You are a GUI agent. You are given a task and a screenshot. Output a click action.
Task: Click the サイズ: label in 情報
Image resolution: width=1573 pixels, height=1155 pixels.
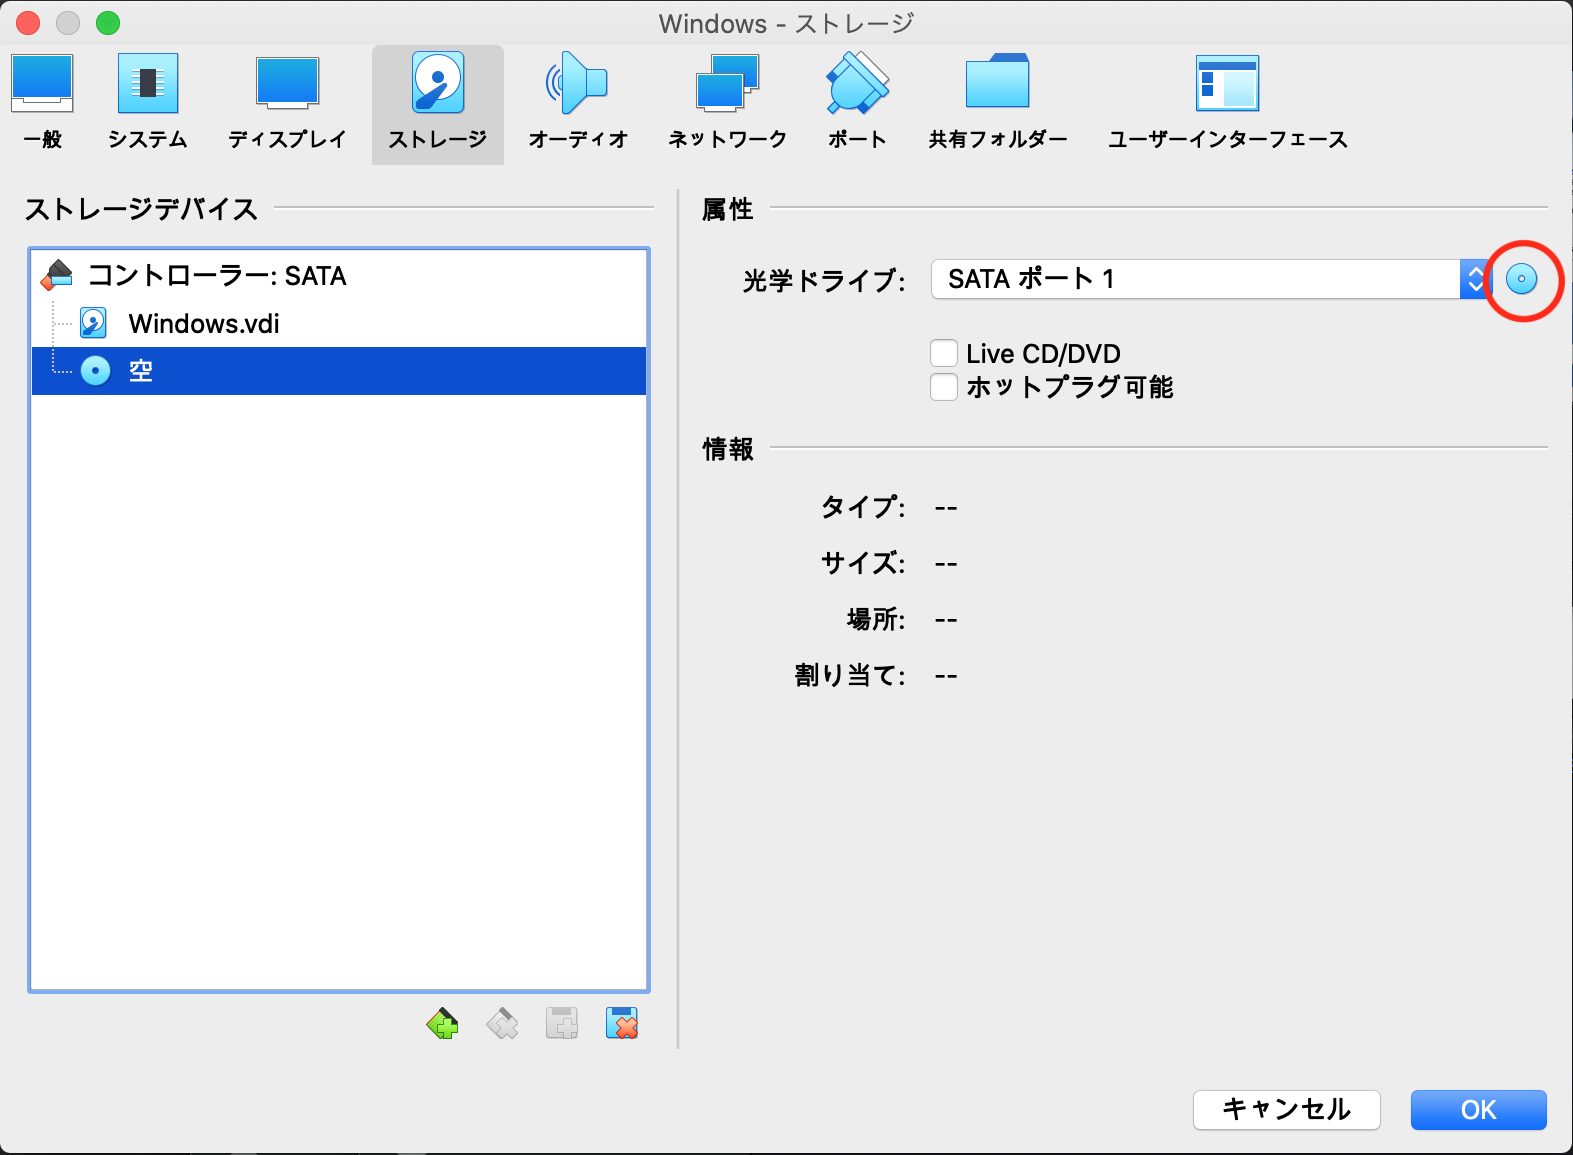pyautogui.click(x=863, y=563)
